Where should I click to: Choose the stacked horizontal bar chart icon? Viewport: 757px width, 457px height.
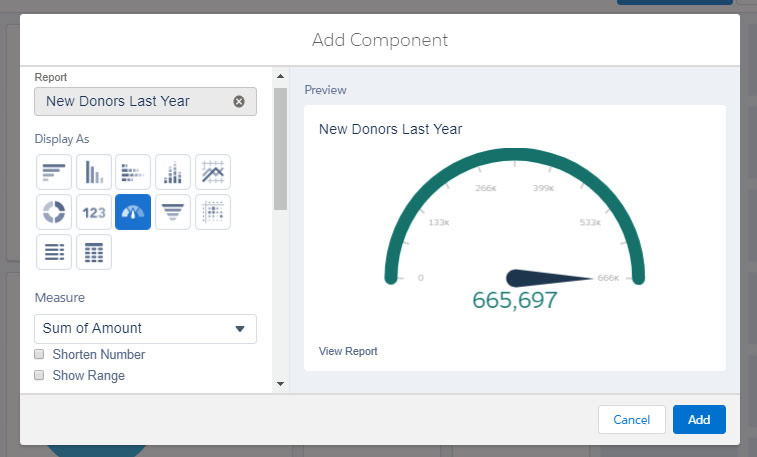[x=133, y=172]
